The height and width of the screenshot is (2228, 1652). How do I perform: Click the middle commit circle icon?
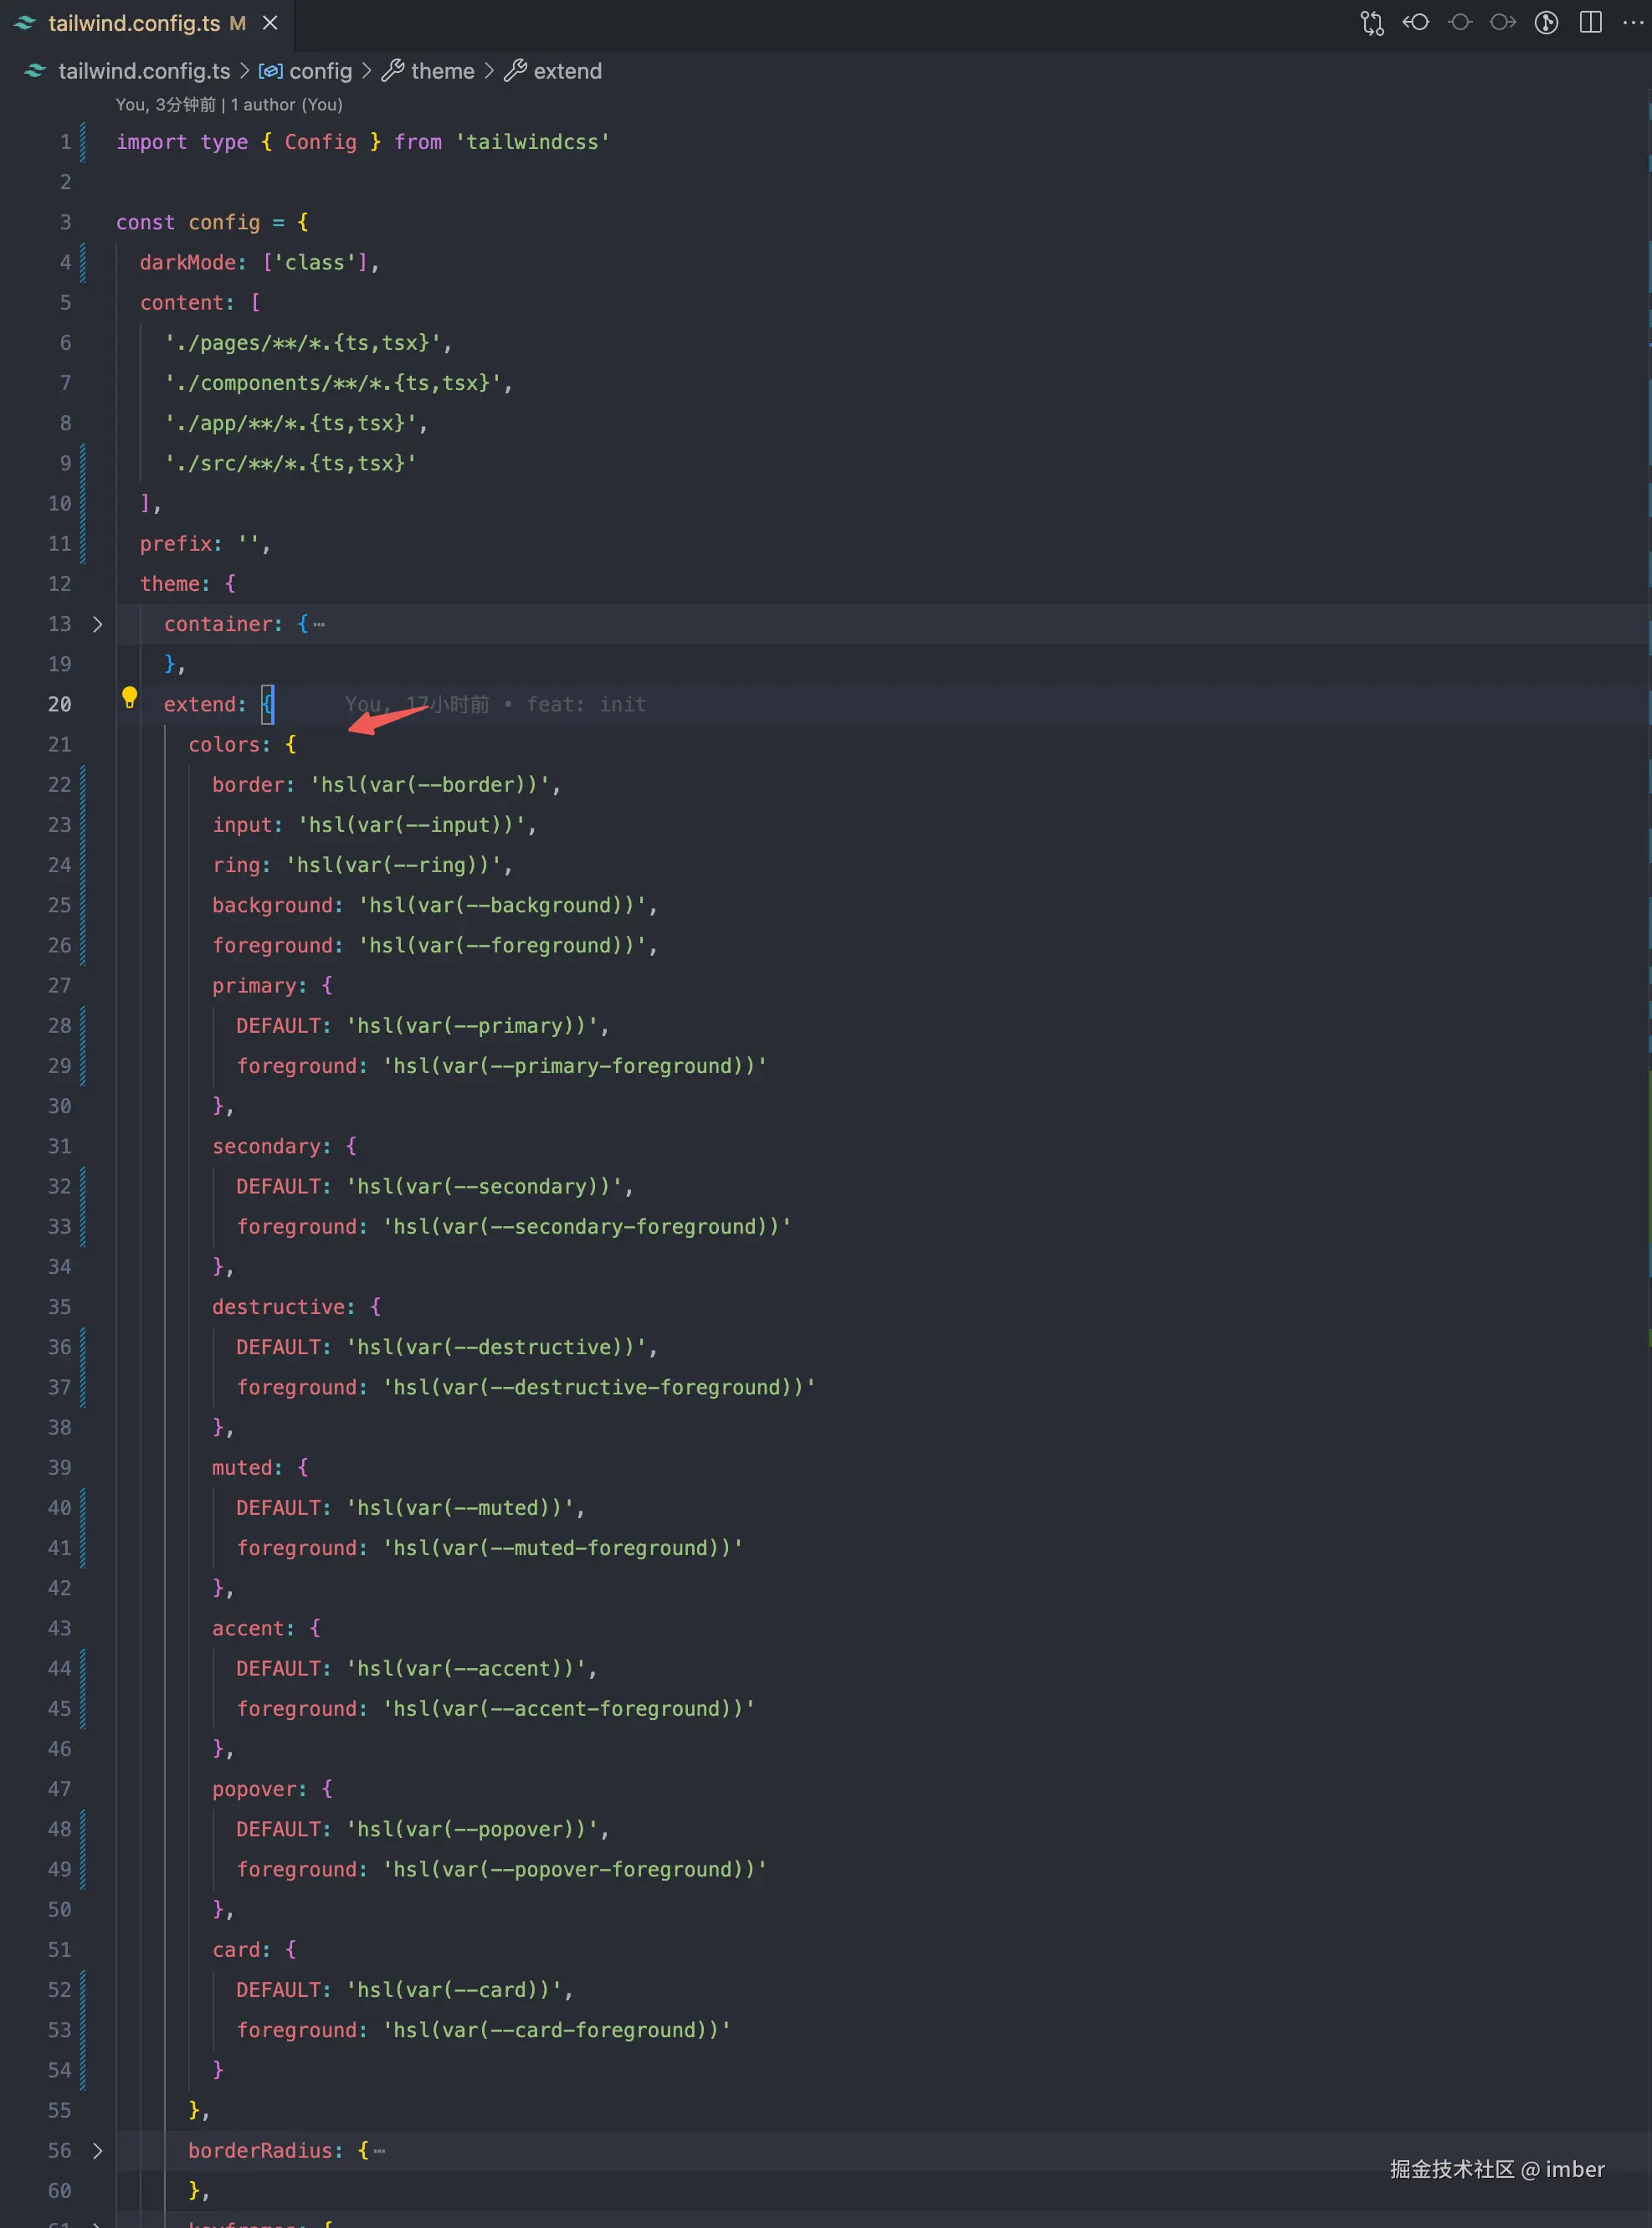point(1459,23)
